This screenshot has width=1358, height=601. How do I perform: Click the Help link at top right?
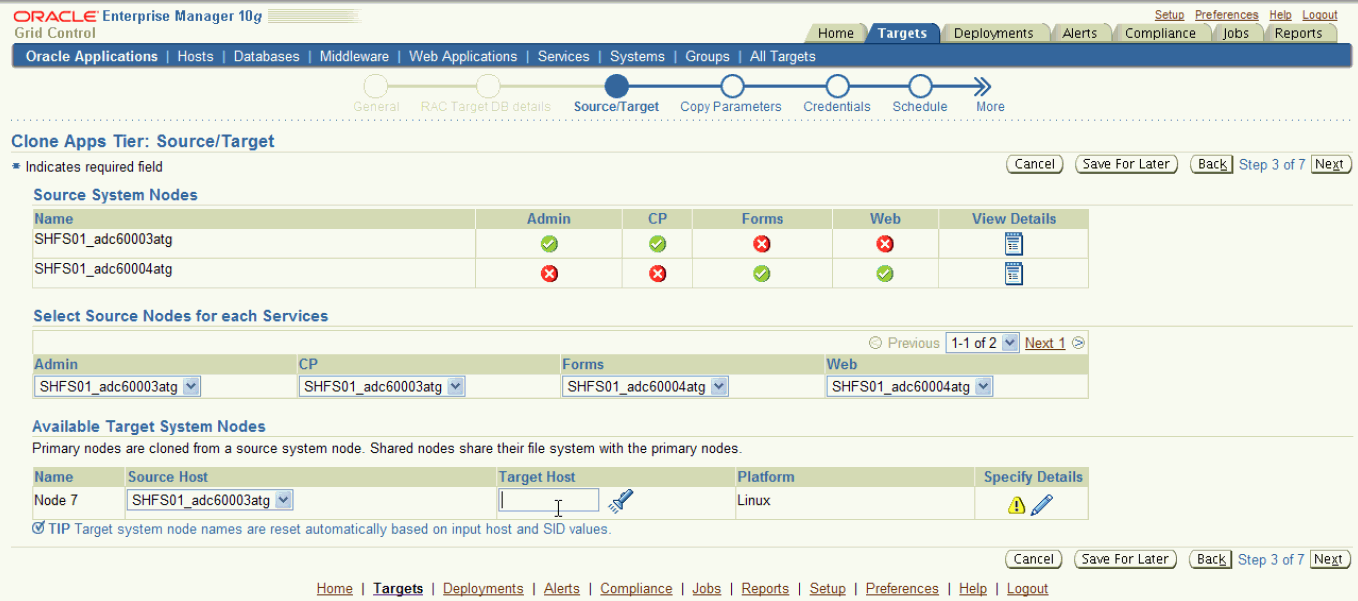(x=1280, y=15)
